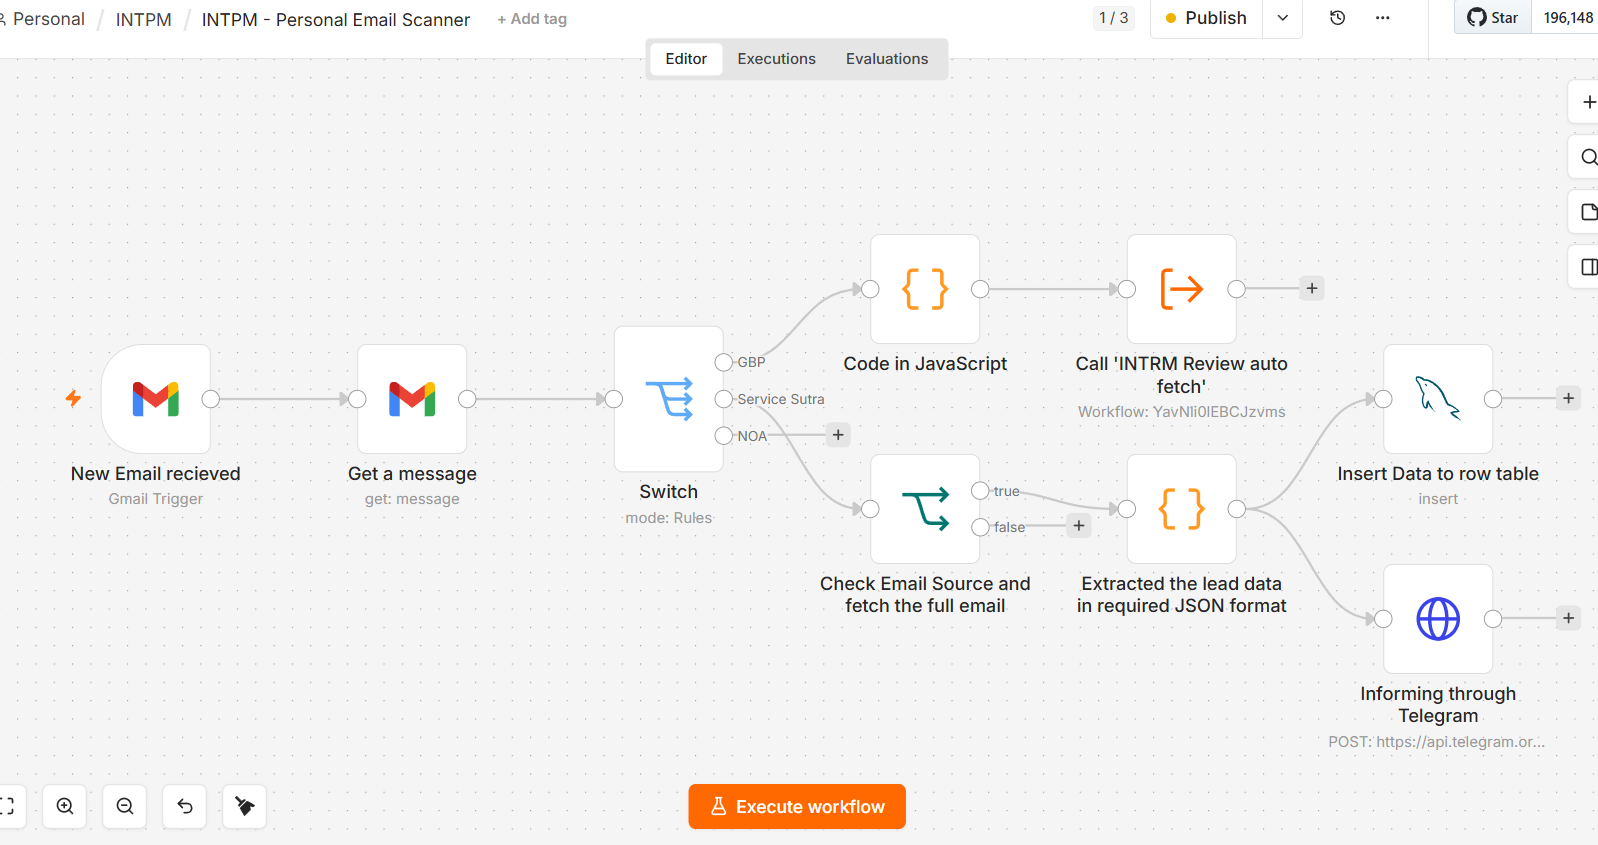The image size is (1598, 845).
Task: Open the Extracted the lead data code node
Action: point(1182,509)
